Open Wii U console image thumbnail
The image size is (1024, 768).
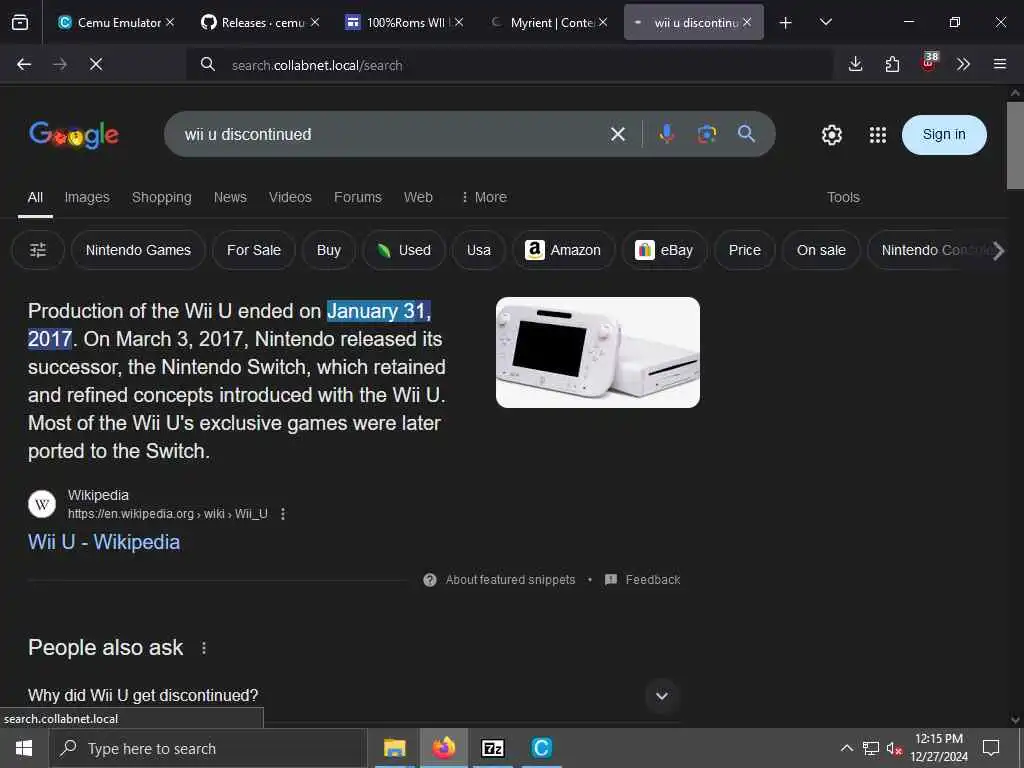(x=598, y=353)
